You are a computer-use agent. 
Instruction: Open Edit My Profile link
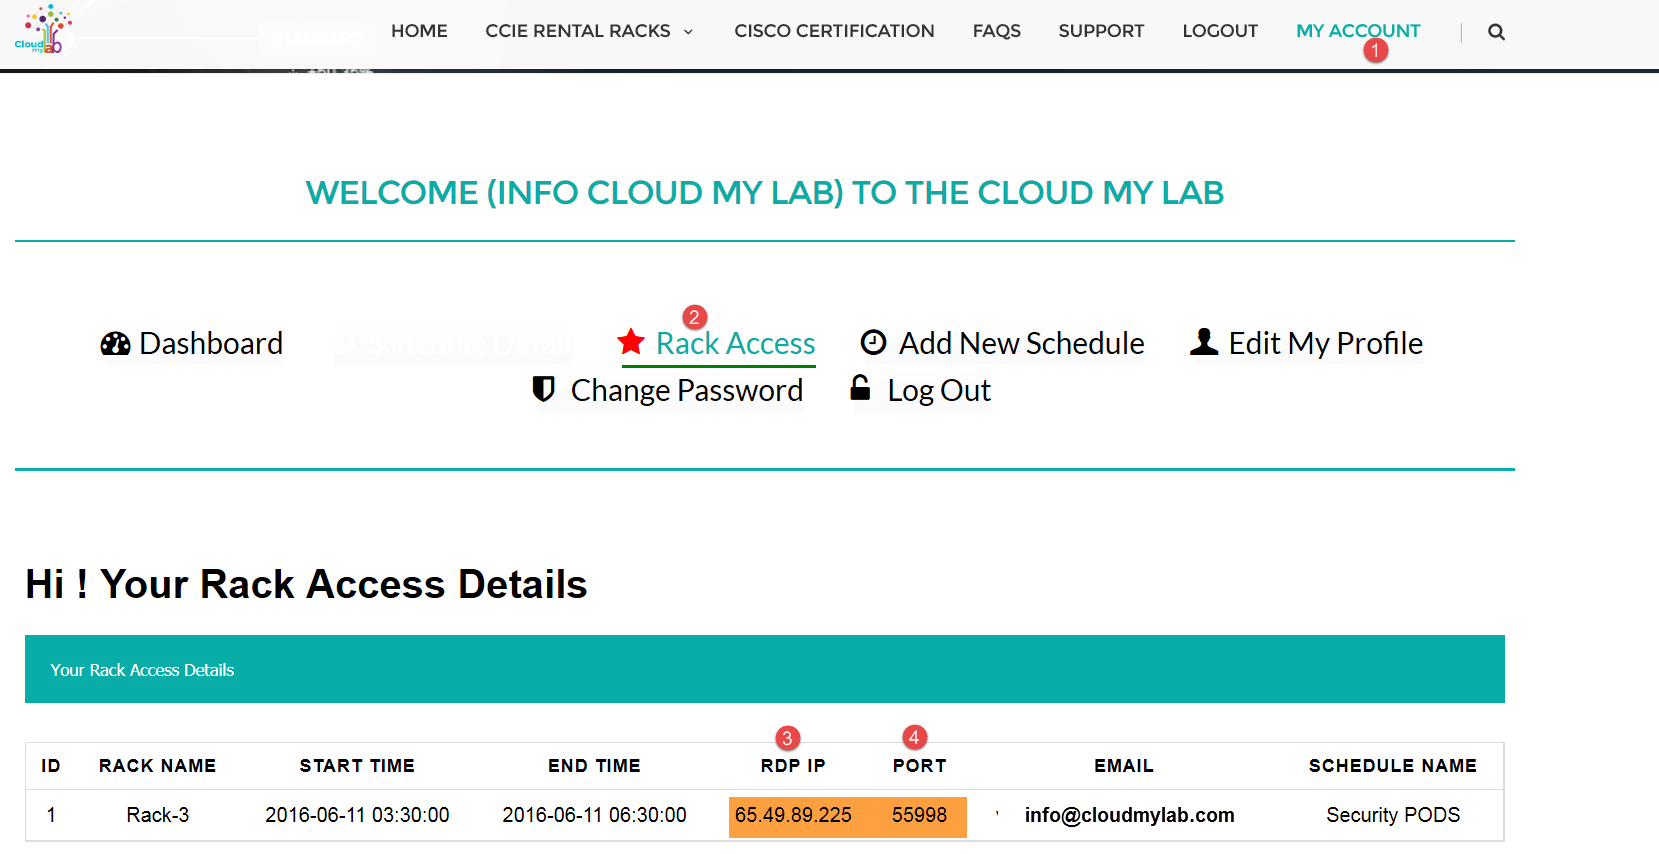tap(1325, 344)
